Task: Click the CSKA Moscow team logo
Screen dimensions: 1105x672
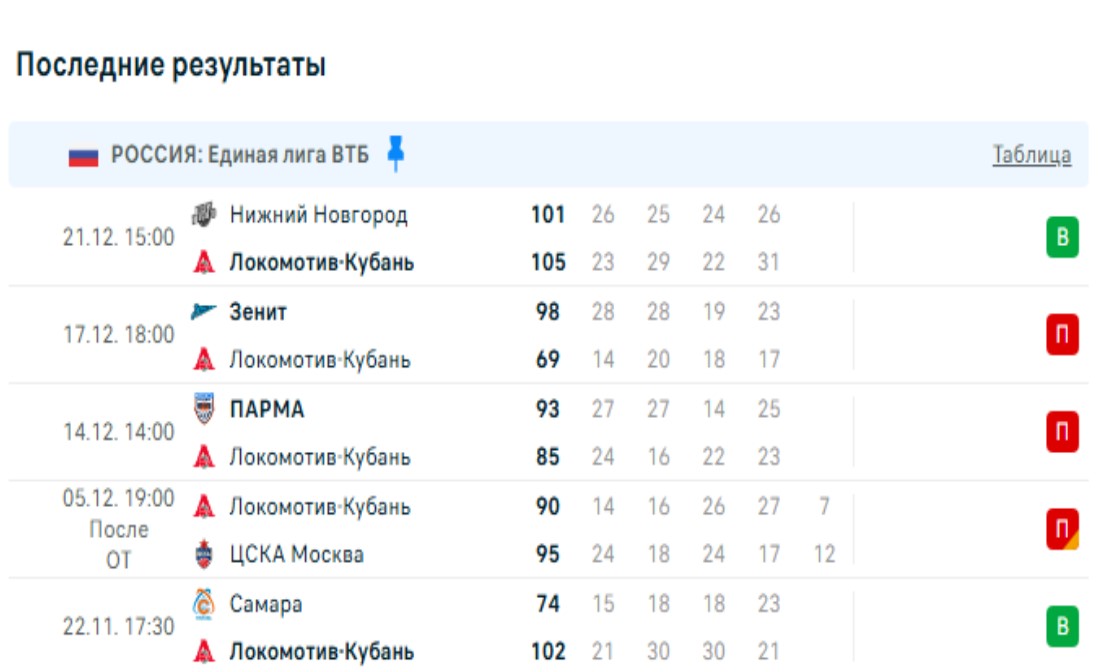Action: tap(204, 554)
